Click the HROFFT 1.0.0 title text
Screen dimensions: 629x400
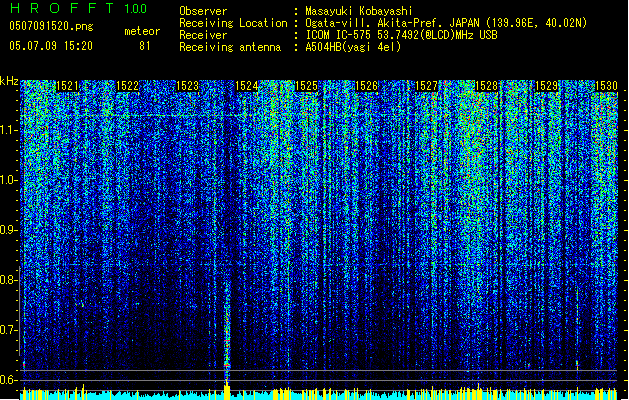pyautogui.click(x=79, y=8)
